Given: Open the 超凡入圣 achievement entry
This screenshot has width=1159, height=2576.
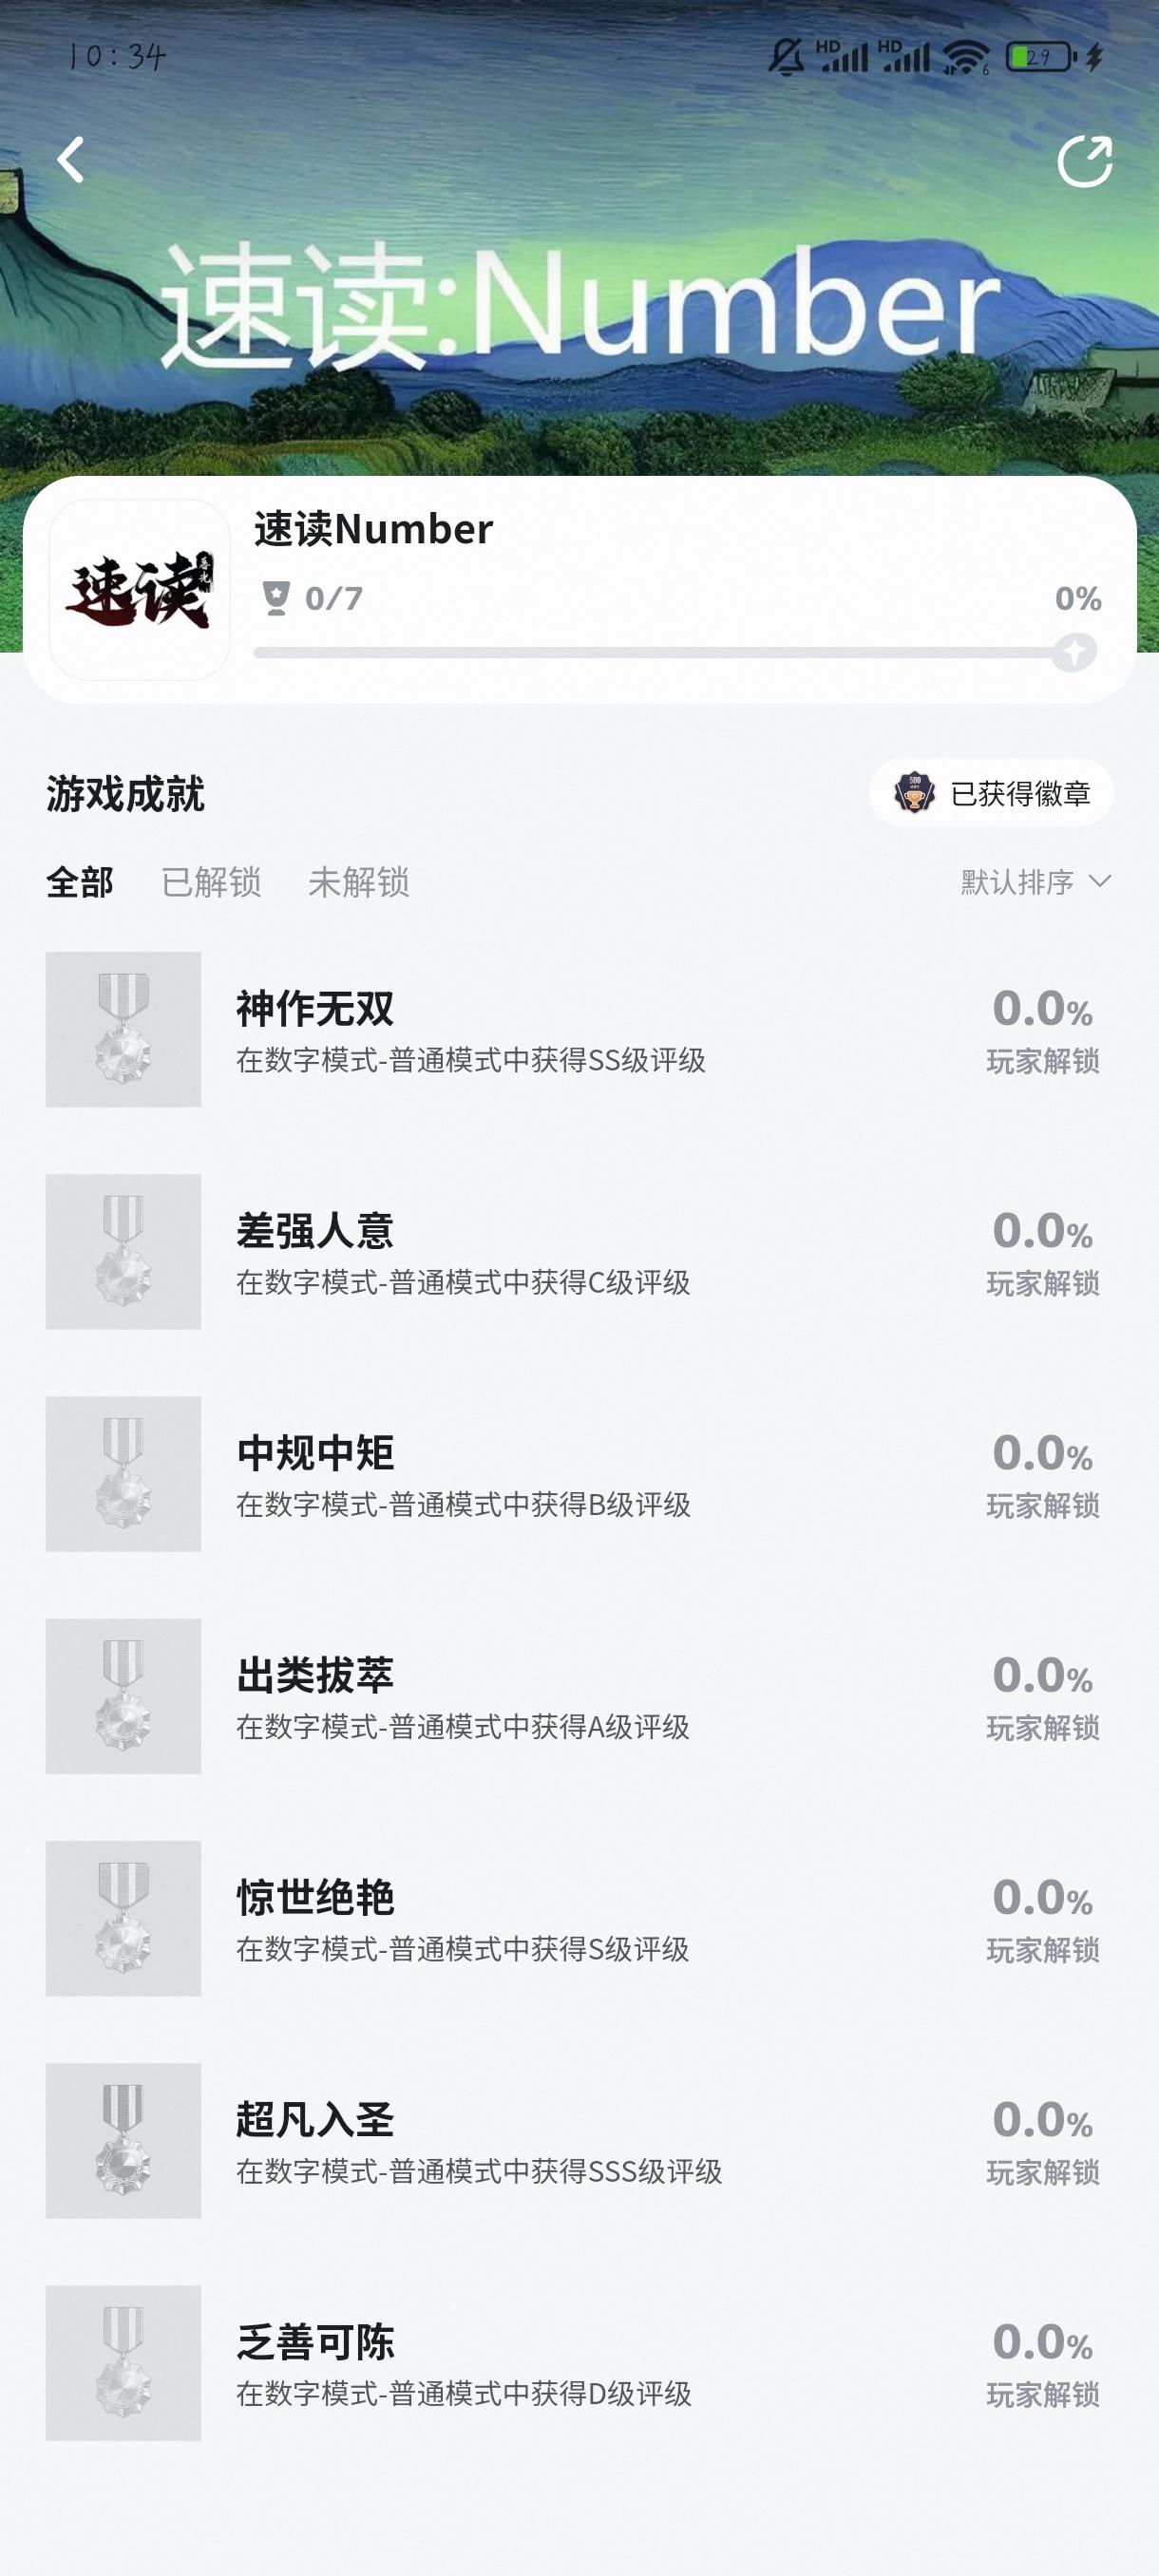Looking at the screenshot, I should (579, 2141).
